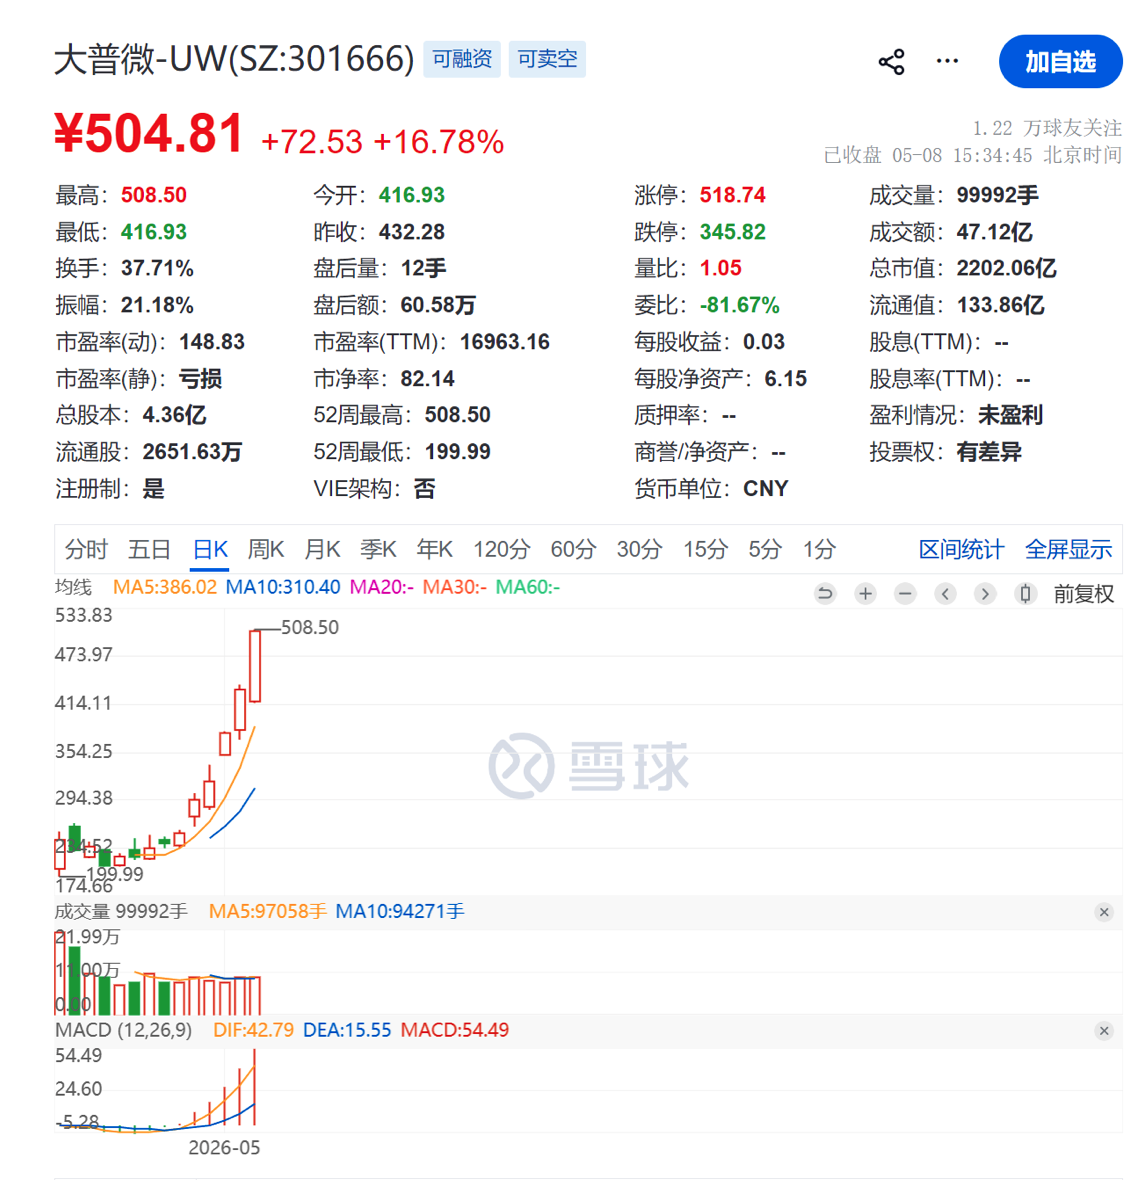Screen dimensions: 1142x1180
Task: Click the MA10:310.40 moving average label
Action: (283, 587)
